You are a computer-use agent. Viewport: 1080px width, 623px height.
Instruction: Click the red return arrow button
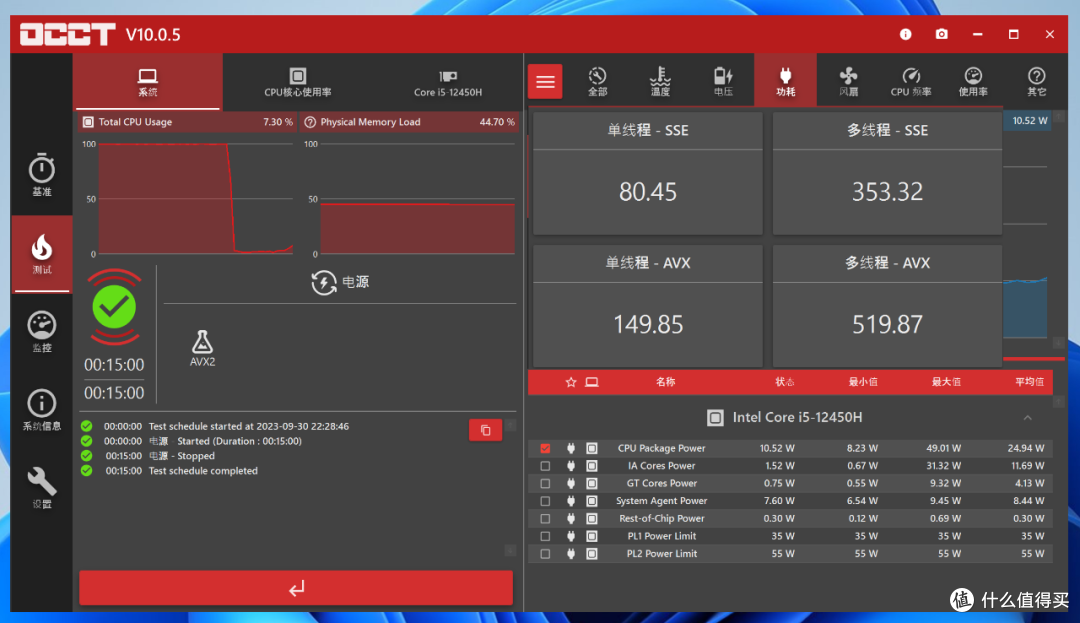pyautogui.click(x=296, y=588)
